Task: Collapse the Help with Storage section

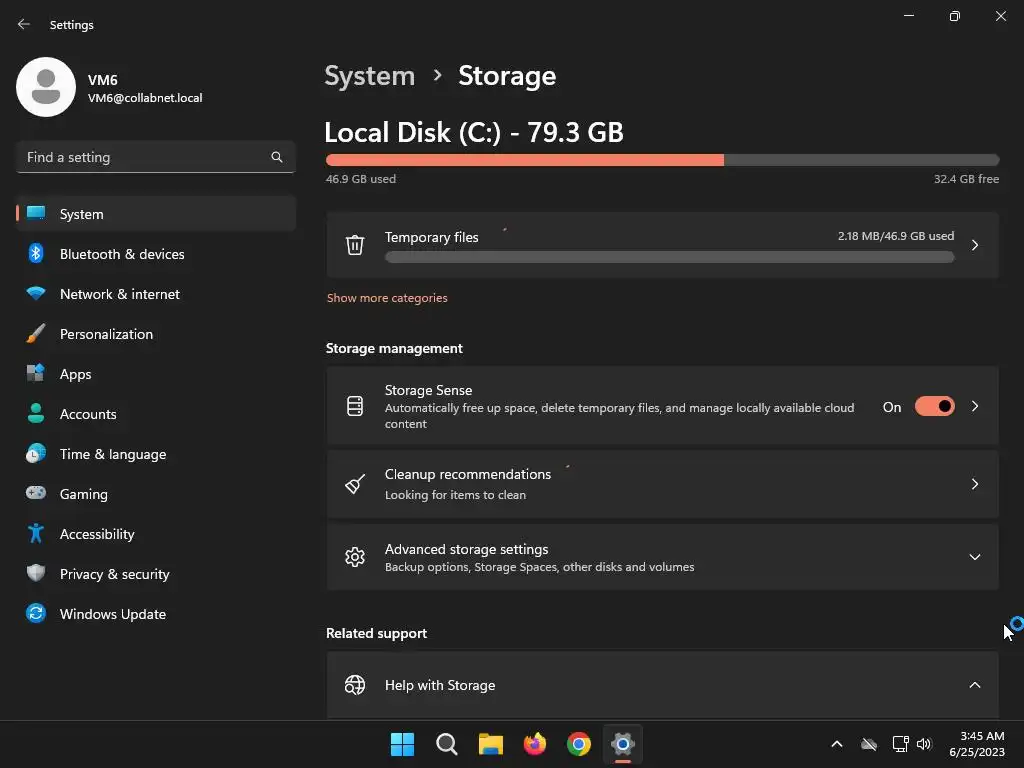Action: 974,685
